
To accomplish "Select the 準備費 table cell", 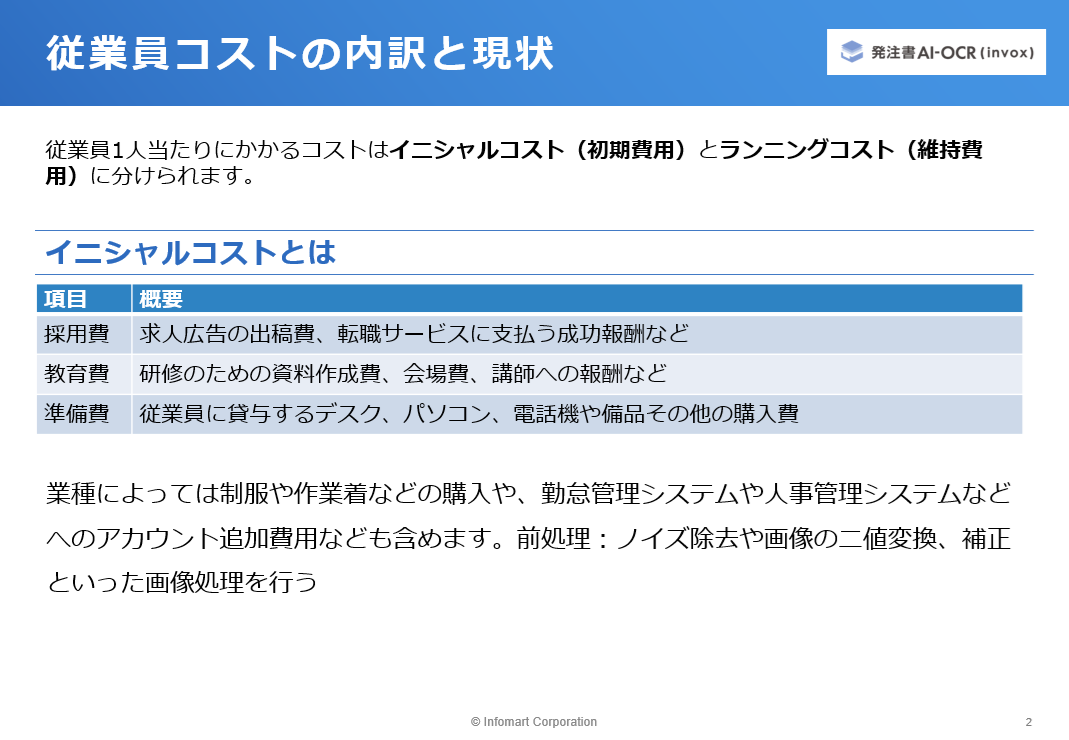I will [x=84, y=414].
